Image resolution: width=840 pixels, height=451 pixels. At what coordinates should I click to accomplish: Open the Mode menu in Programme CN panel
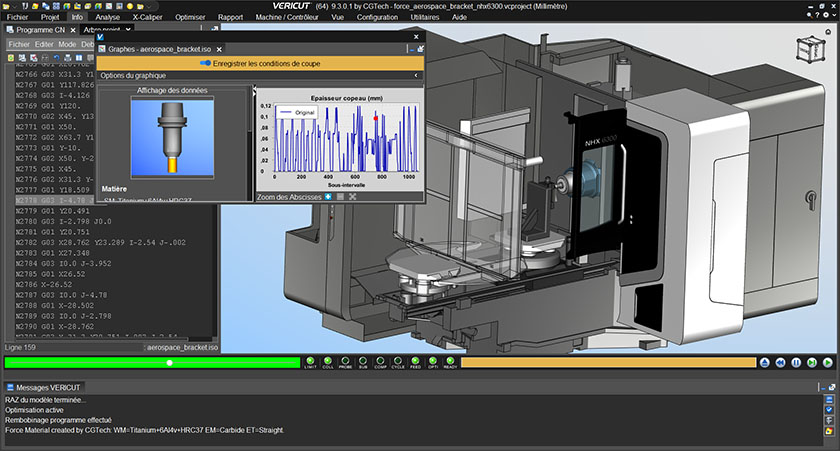67,44
